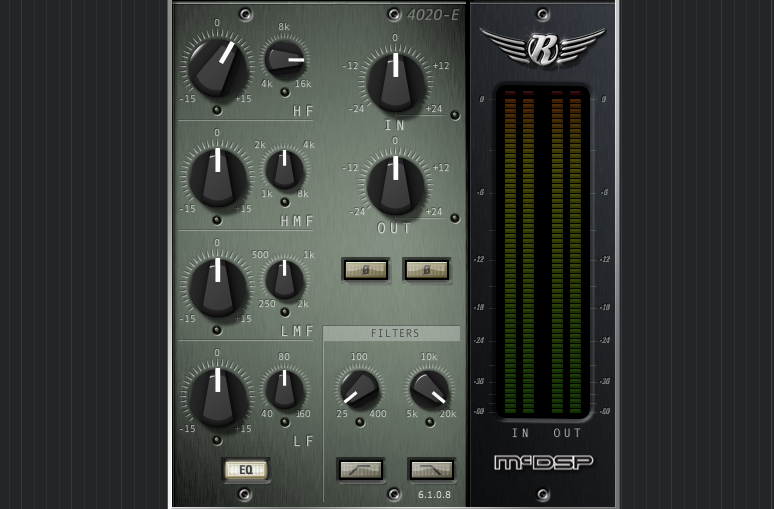
Task: Click the IN level knob
Action: 396,82
